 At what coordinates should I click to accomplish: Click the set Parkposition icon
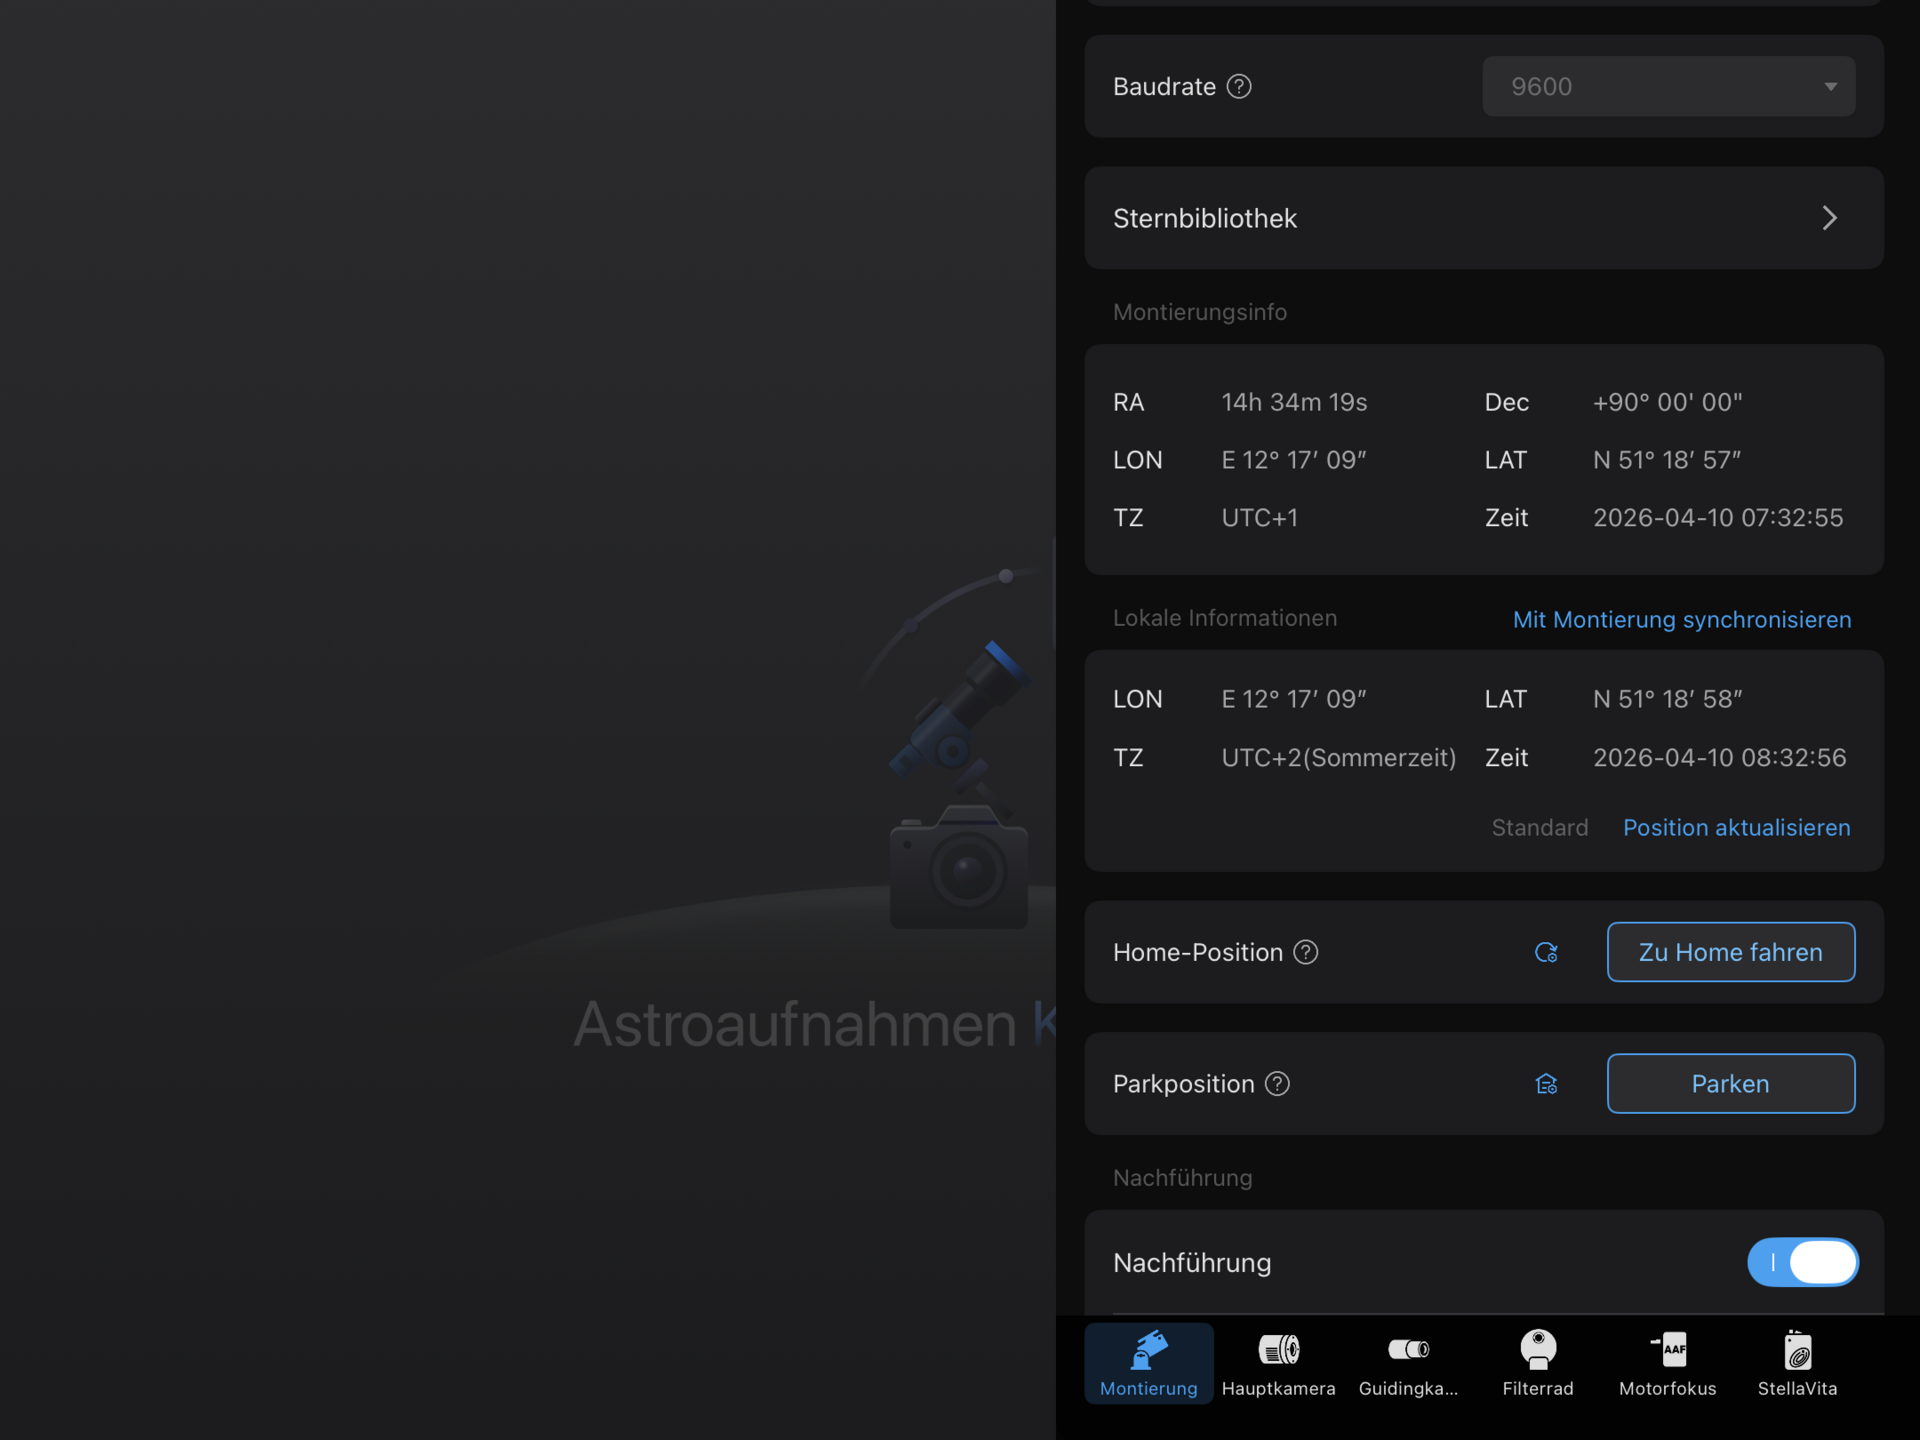(1546, 1084)
